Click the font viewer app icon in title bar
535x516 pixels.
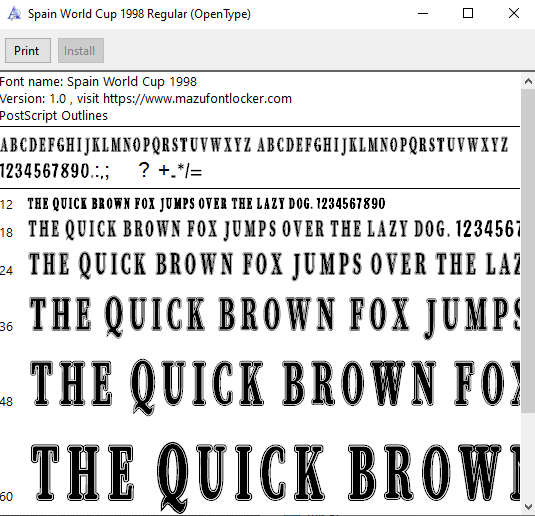[14, 14]
